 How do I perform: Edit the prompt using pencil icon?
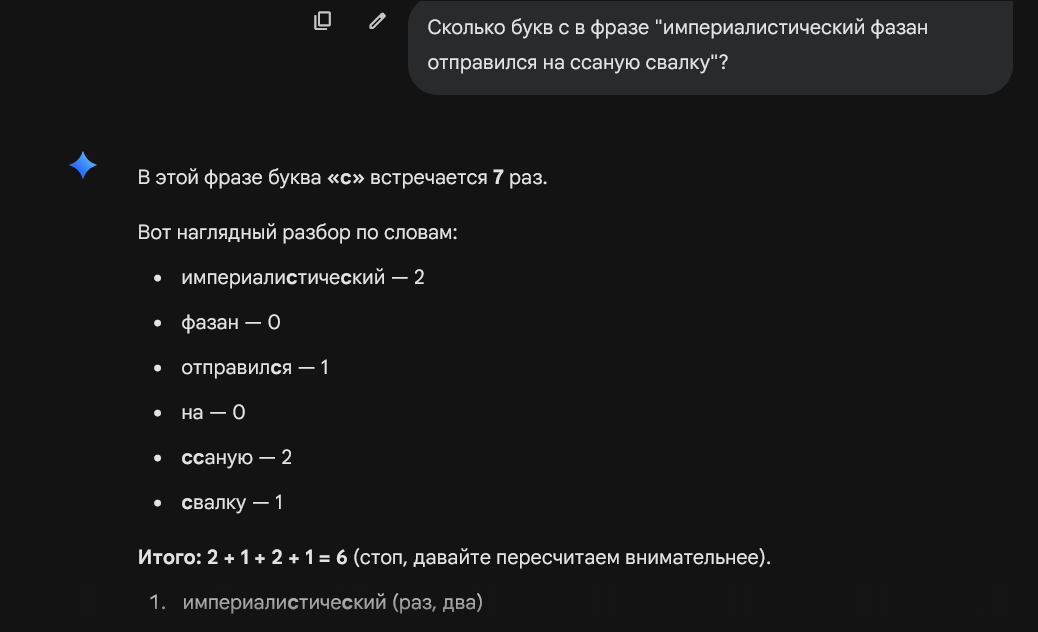(x=377, y=20)
